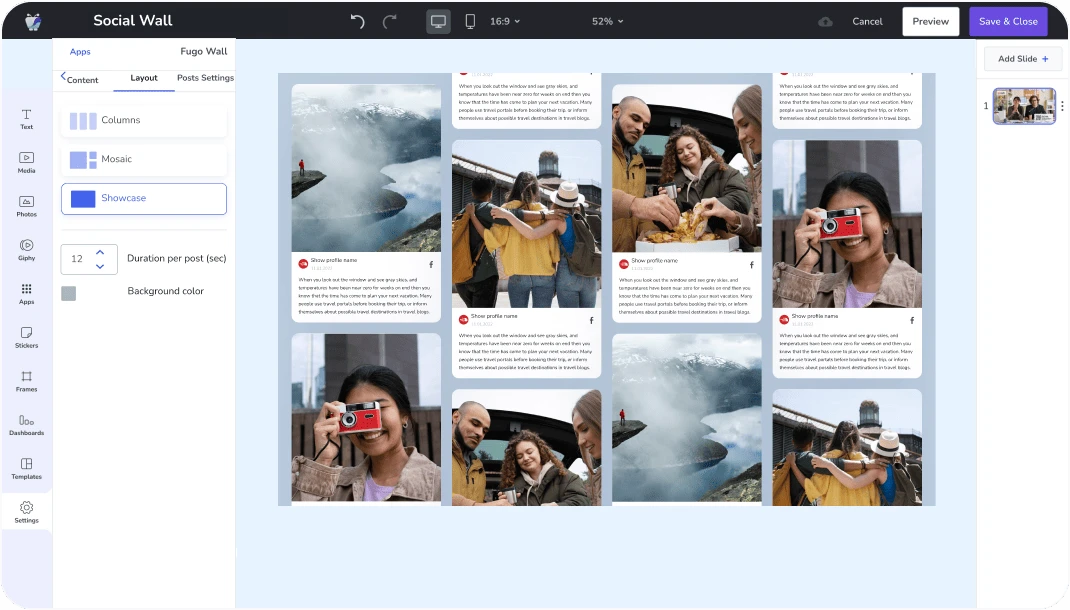Go back to the Content tab
This screenshot has width=1070, height=610.
point(79,79)
